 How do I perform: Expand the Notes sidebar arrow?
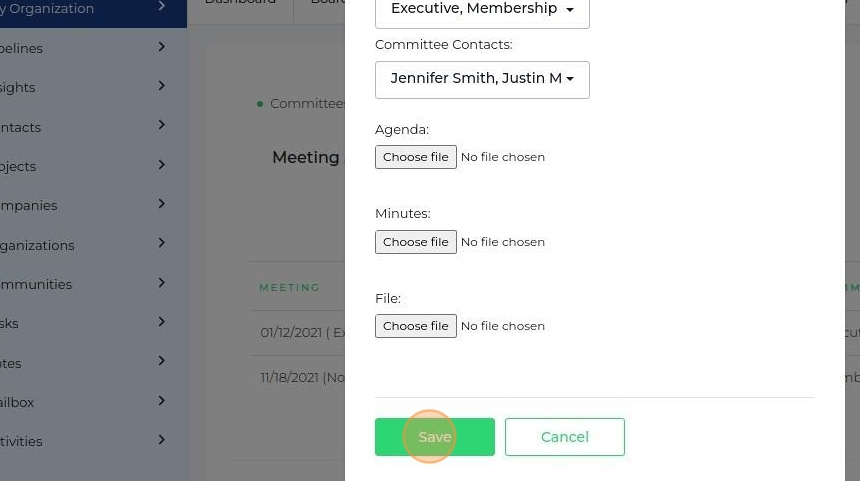pyautogui.click(x=162, y=362)
